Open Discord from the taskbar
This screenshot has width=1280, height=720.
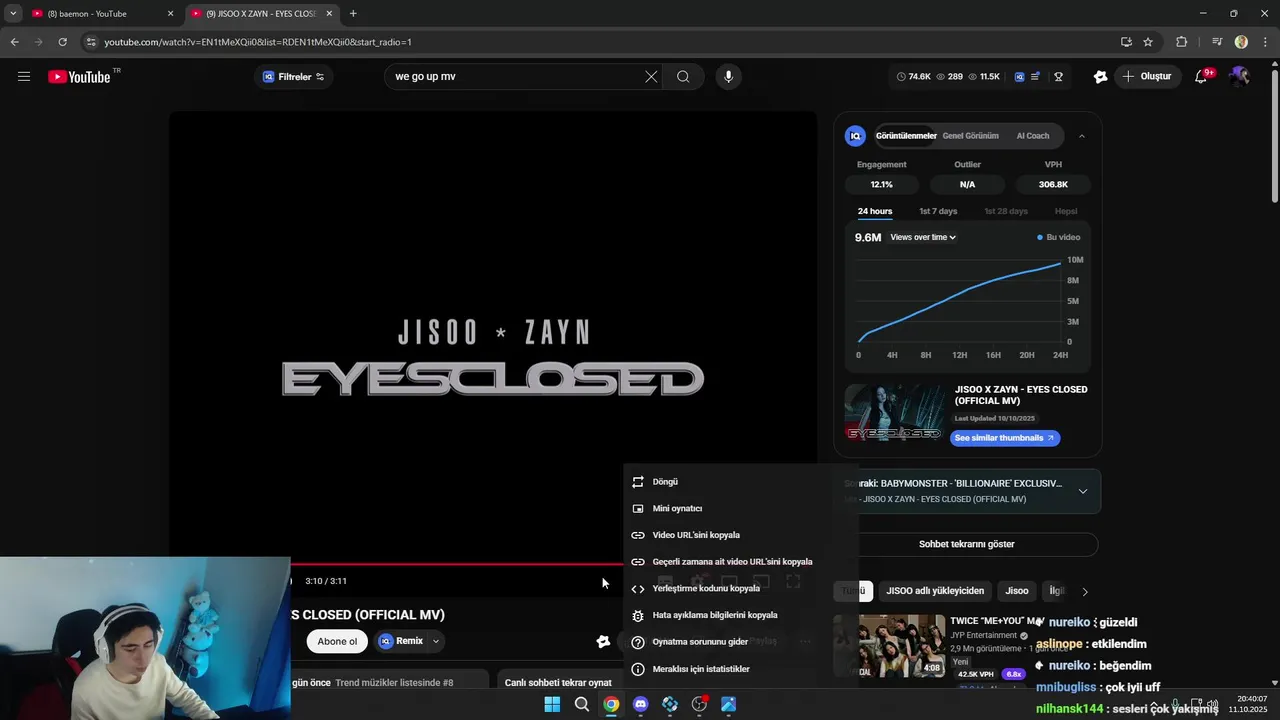[x=640, y=704]
